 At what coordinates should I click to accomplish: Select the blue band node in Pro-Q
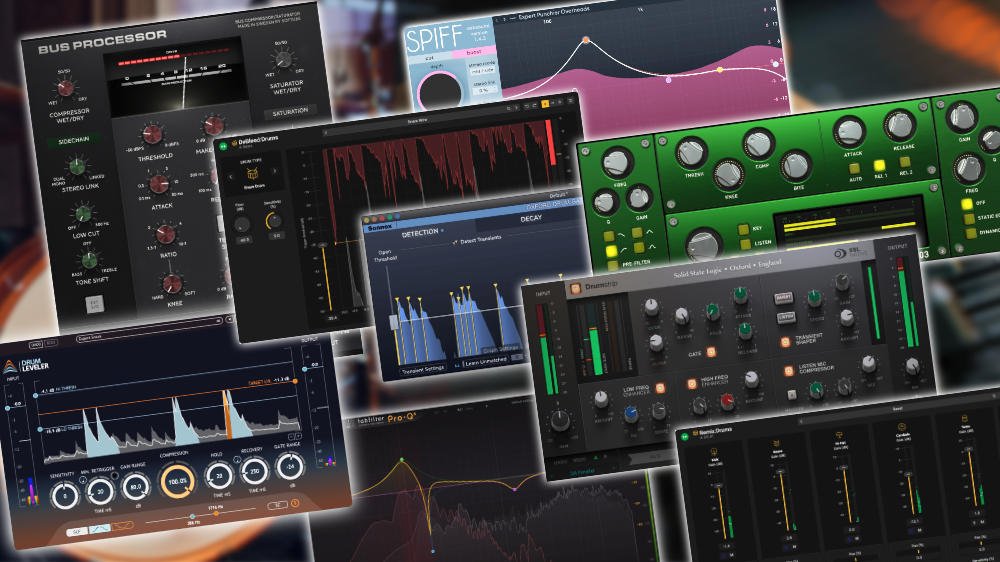pos(434,551)
